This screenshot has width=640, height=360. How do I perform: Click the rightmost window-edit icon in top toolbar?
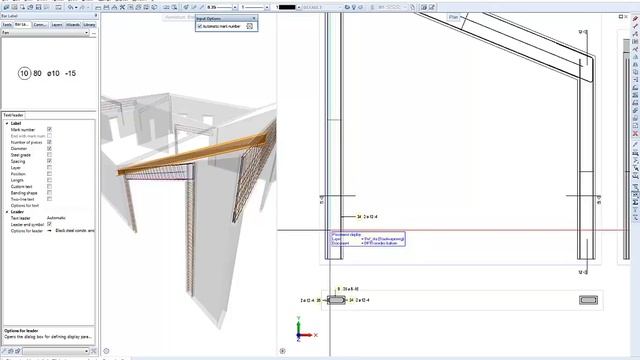(431, 7)
